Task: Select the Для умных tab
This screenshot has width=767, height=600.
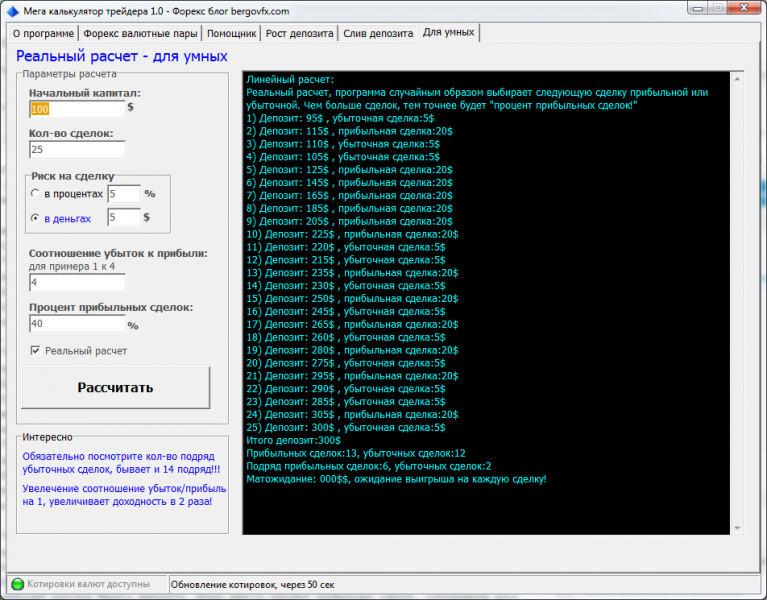Action: coord(449,32)
